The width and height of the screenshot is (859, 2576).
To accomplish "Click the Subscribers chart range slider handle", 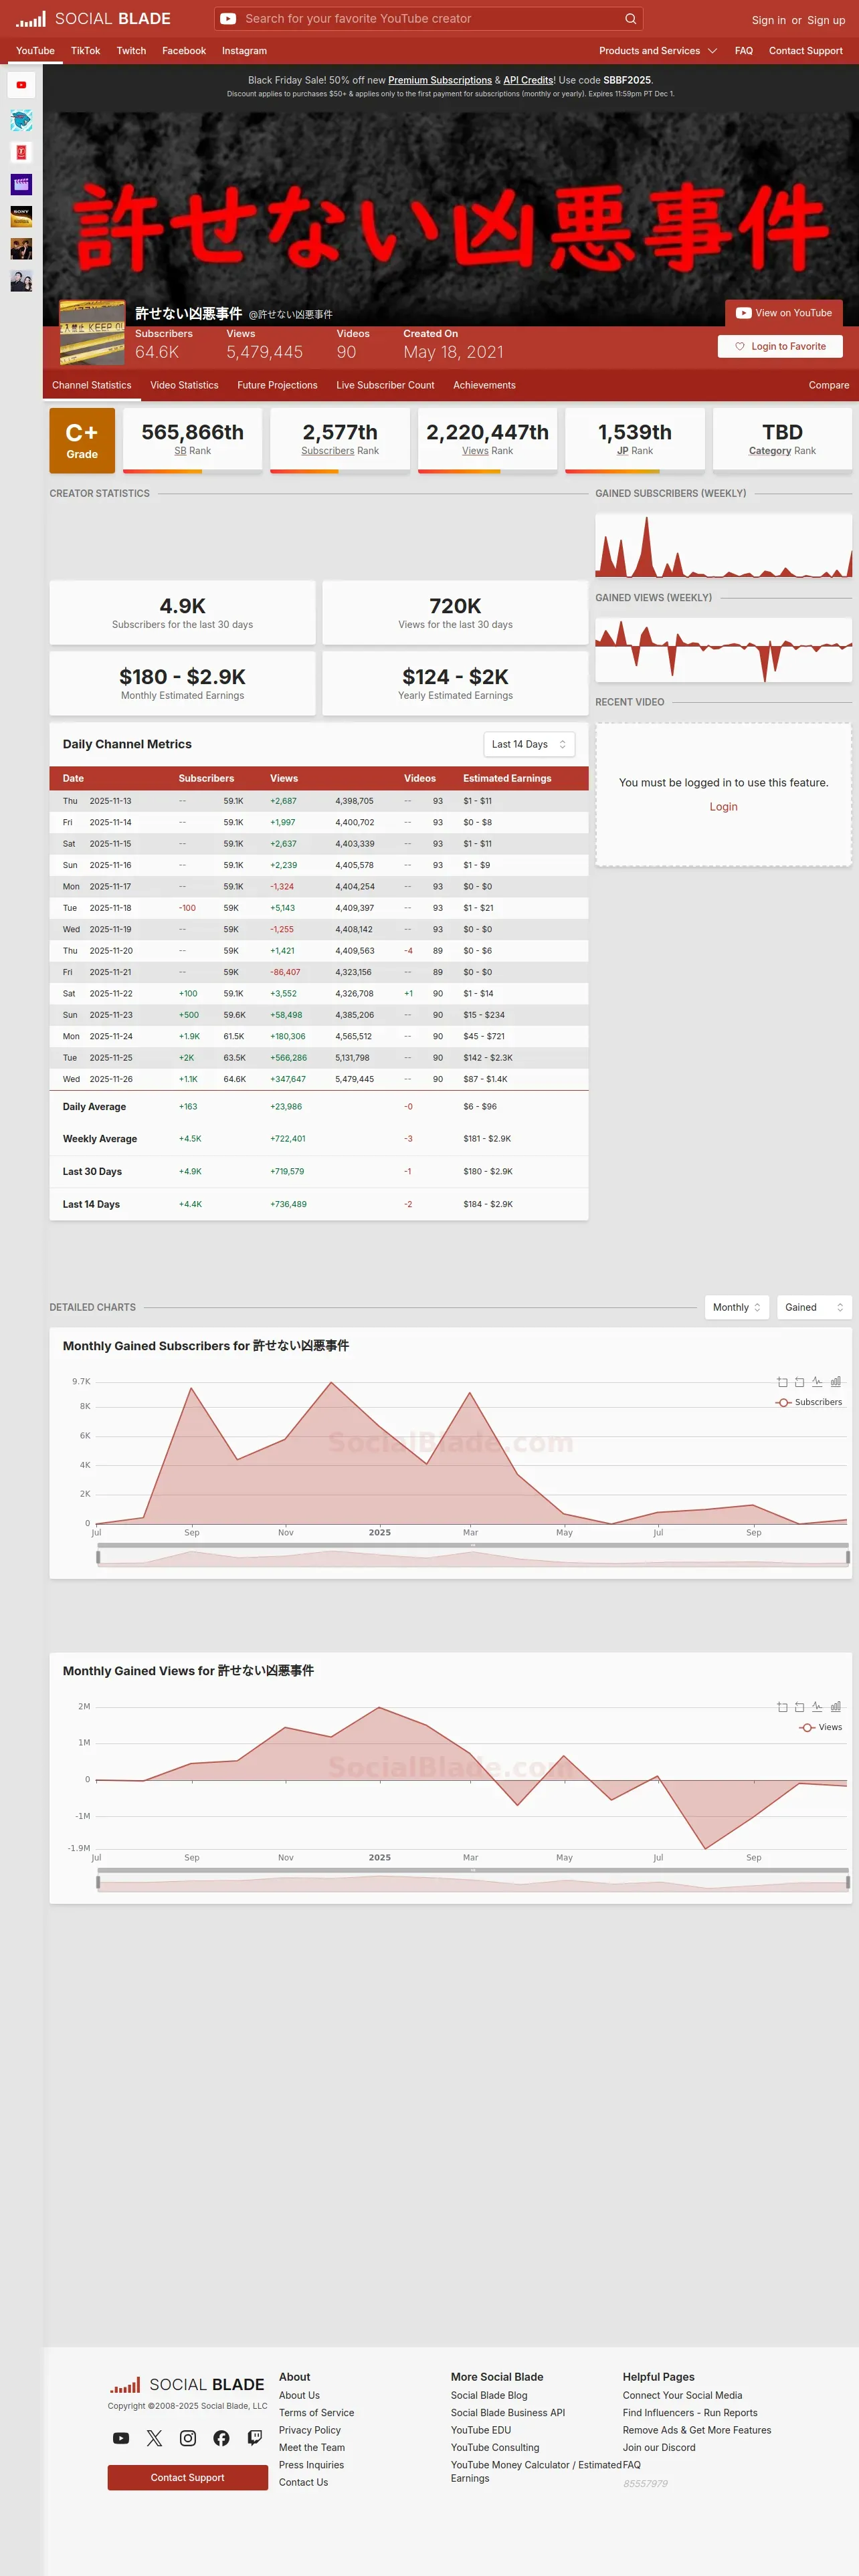I will point(98,1557).
